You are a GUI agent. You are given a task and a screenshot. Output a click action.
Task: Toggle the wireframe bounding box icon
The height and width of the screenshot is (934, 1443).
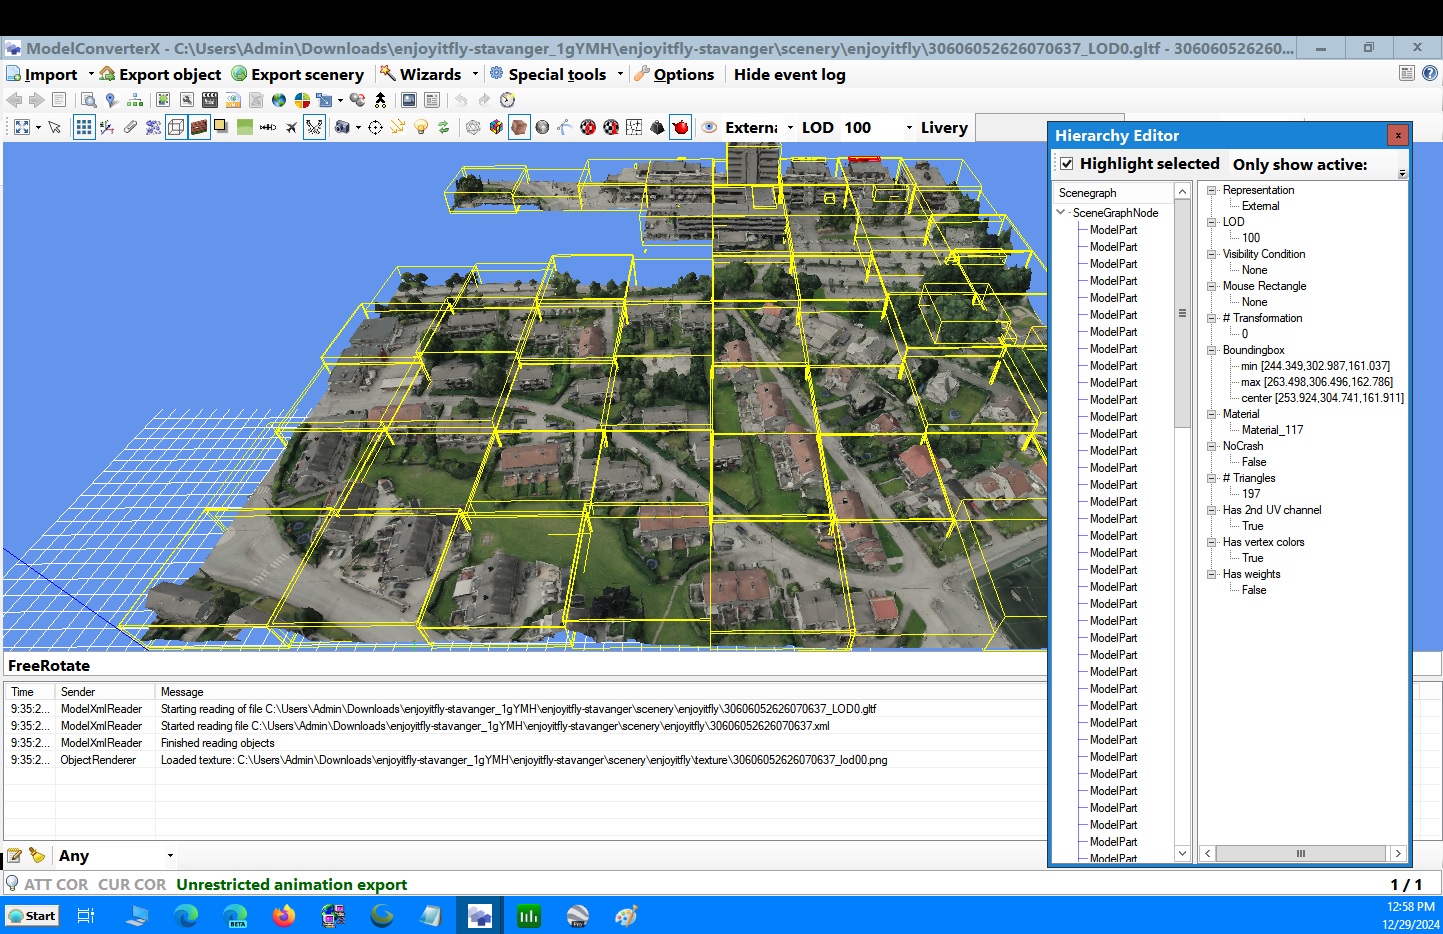(x=176, y=127)
